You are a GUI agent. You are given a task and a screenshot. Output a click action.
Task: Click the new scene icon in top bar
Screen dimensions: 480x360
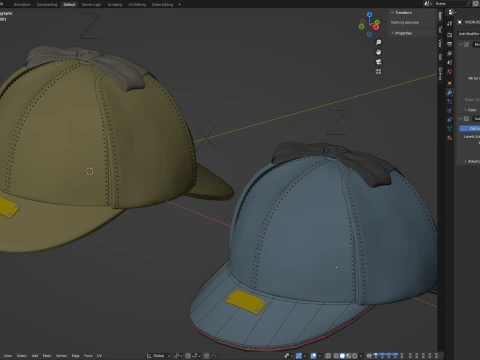(x=475, y=3)
